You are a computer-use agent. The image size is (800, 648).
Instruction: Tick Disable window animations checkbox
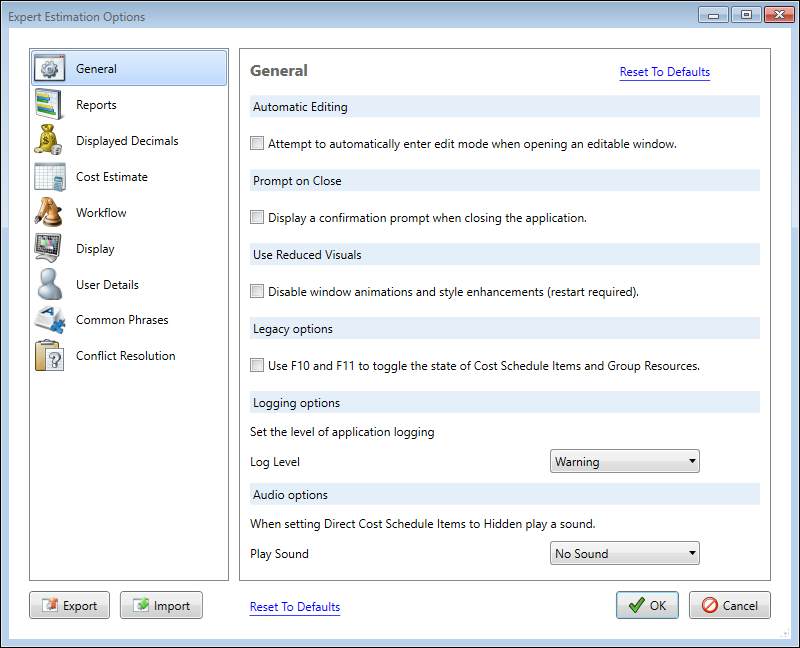(x=258, y=292)
